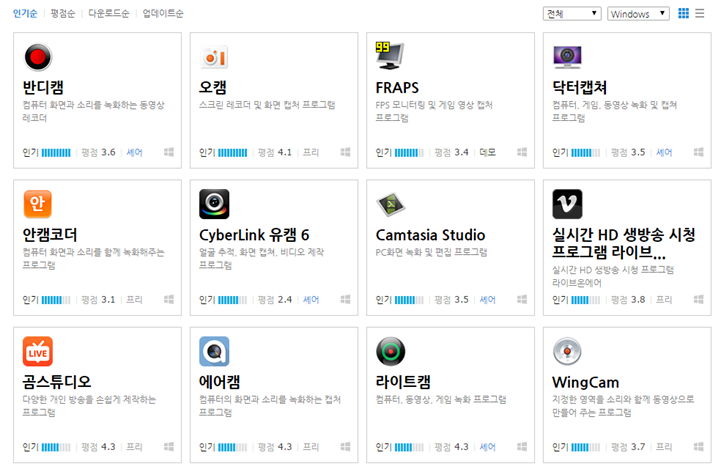Click Camtasia description PC화면 녹화 text
721x469 pixels.
(431, 252)
